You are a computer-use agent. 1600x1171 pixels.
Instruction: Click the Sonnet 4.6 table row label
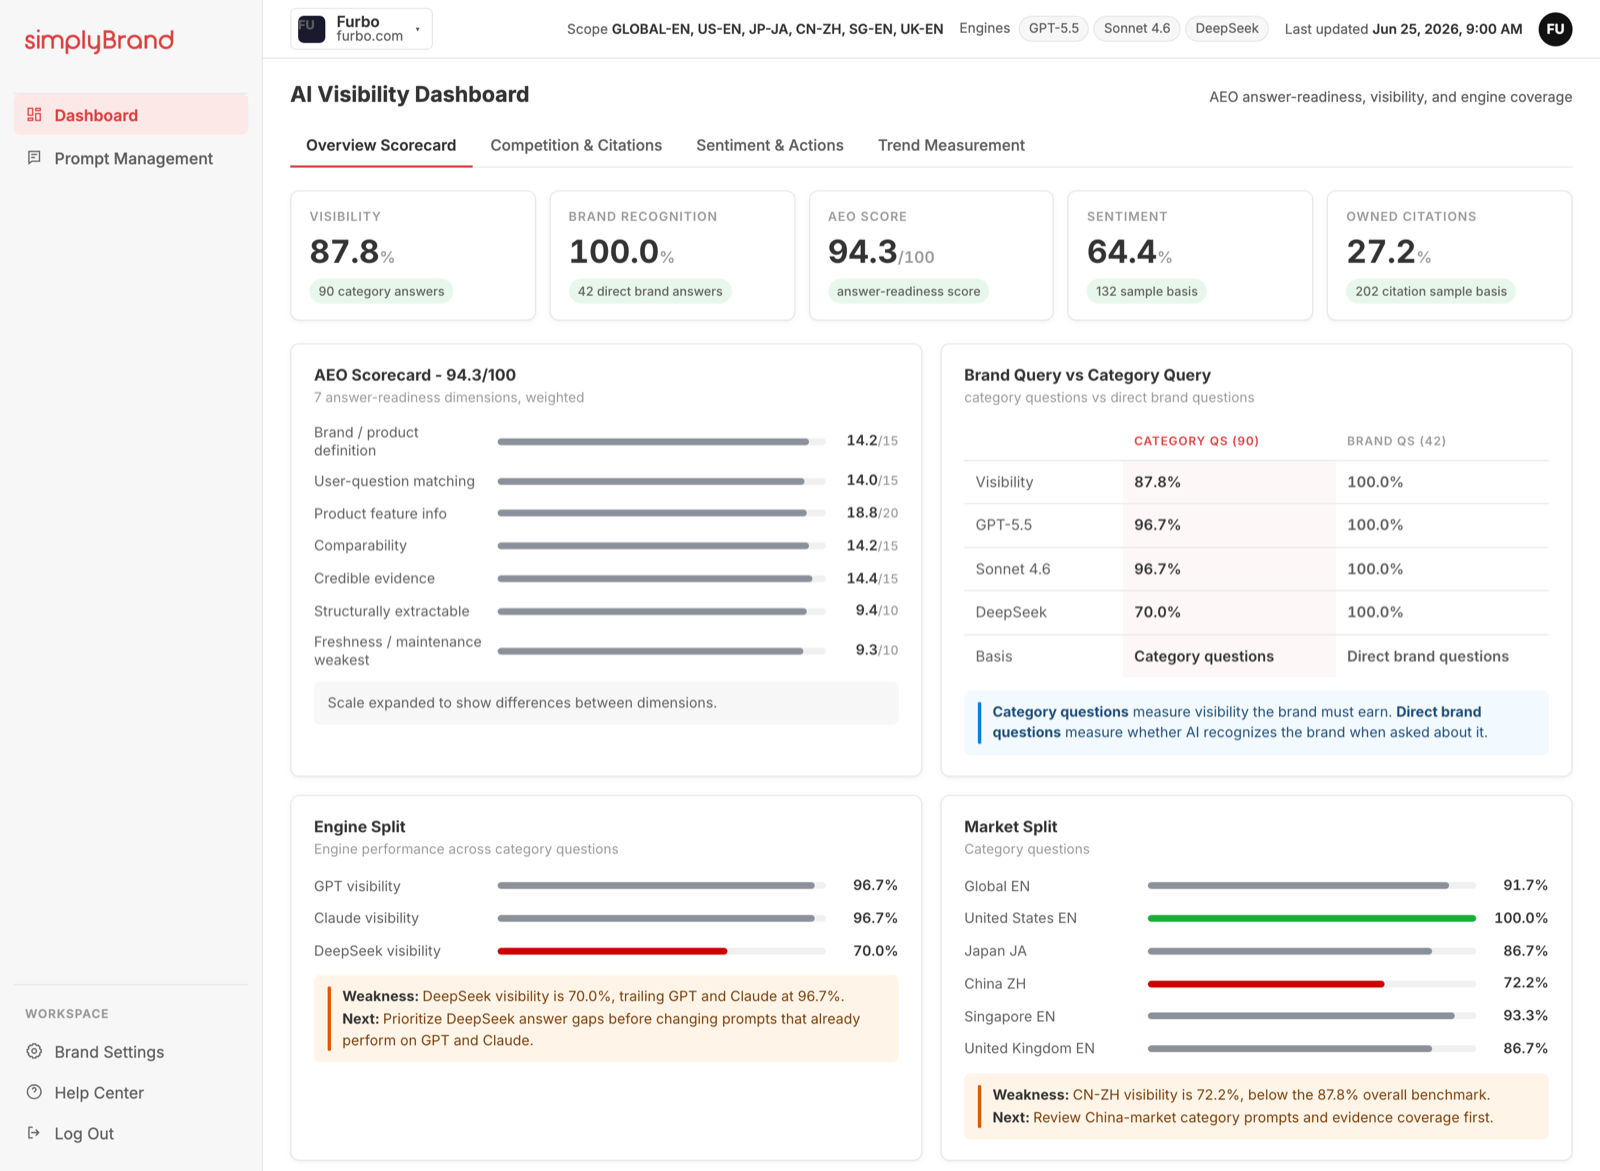point(1013,569)
